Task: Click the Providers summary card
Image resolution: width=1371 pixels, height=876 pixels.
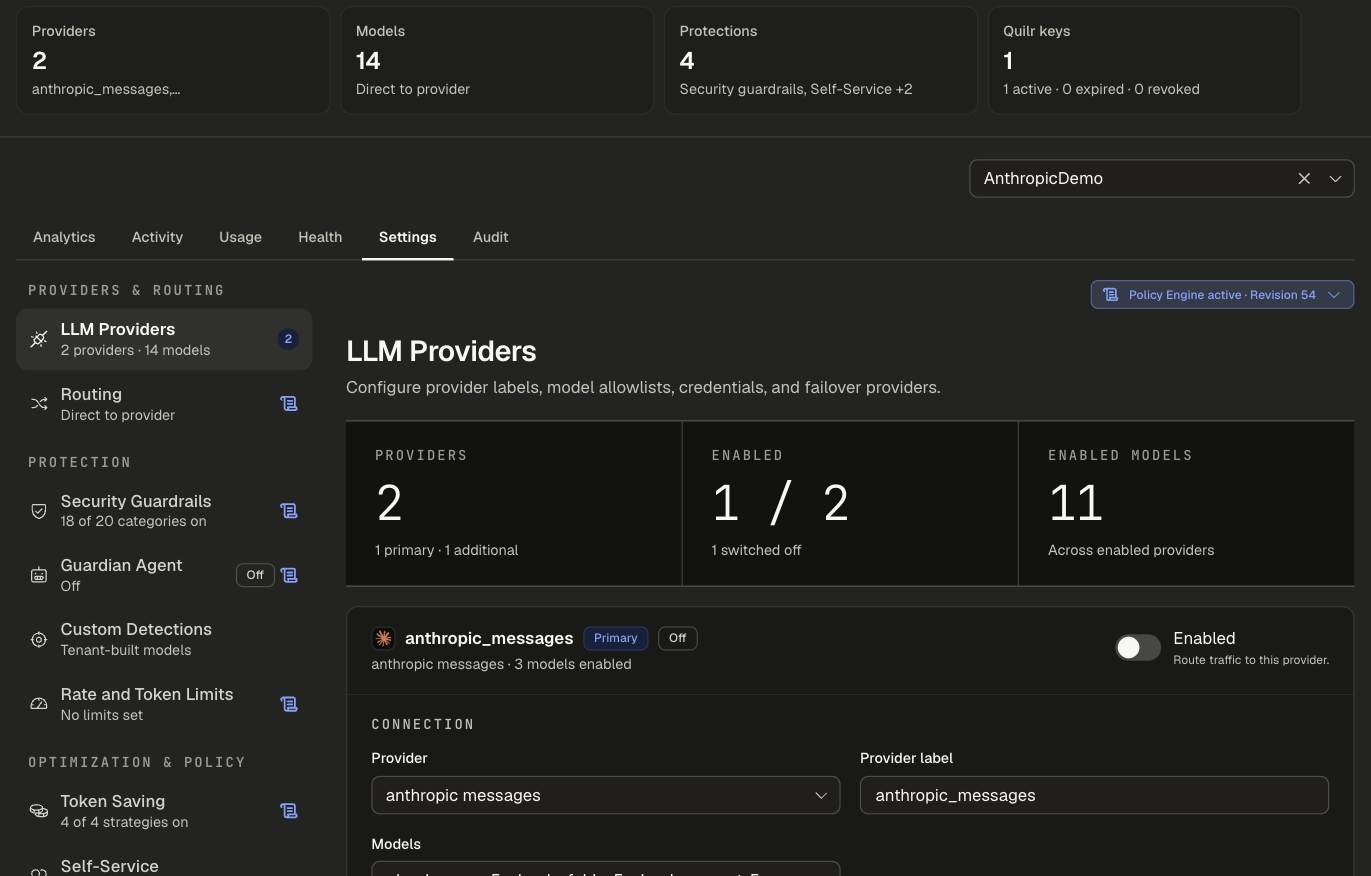Action: (x=173, y=60)
